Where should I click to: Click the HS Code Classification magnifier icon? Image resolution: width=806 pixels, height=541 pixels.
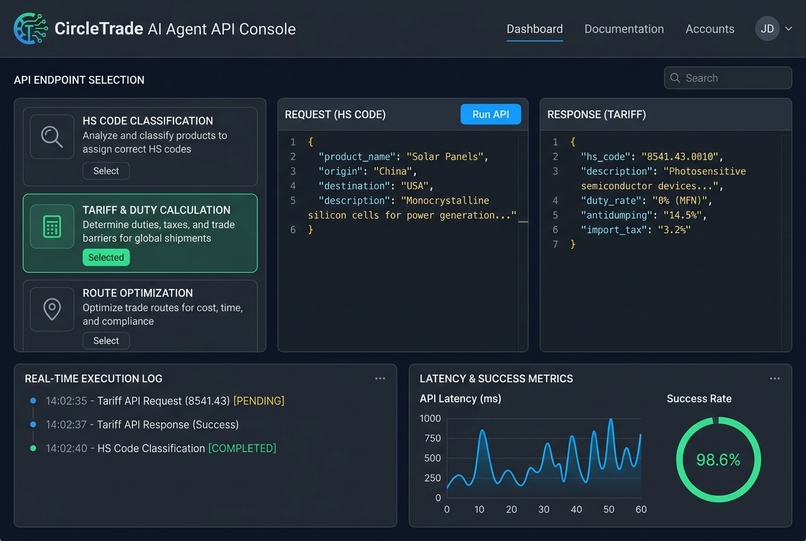tap(52, 137)
